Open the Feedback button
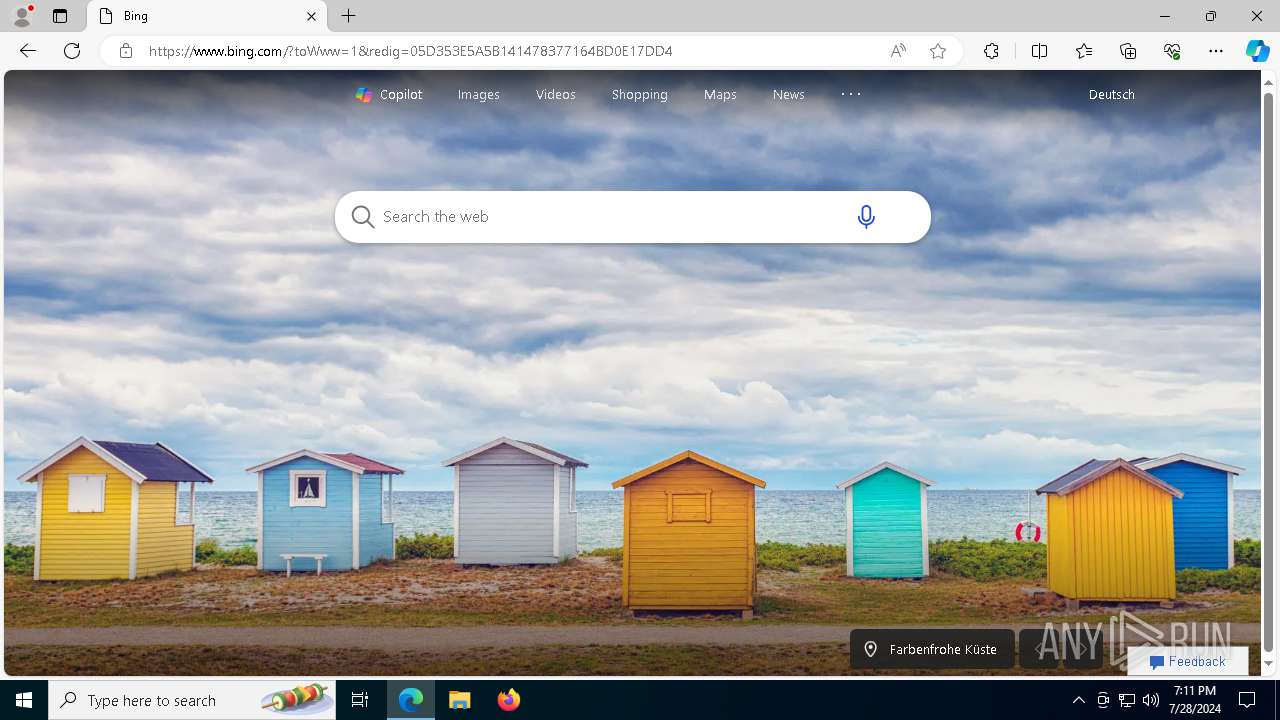Screen dimensions: 1280x720 click(1187, 661)
